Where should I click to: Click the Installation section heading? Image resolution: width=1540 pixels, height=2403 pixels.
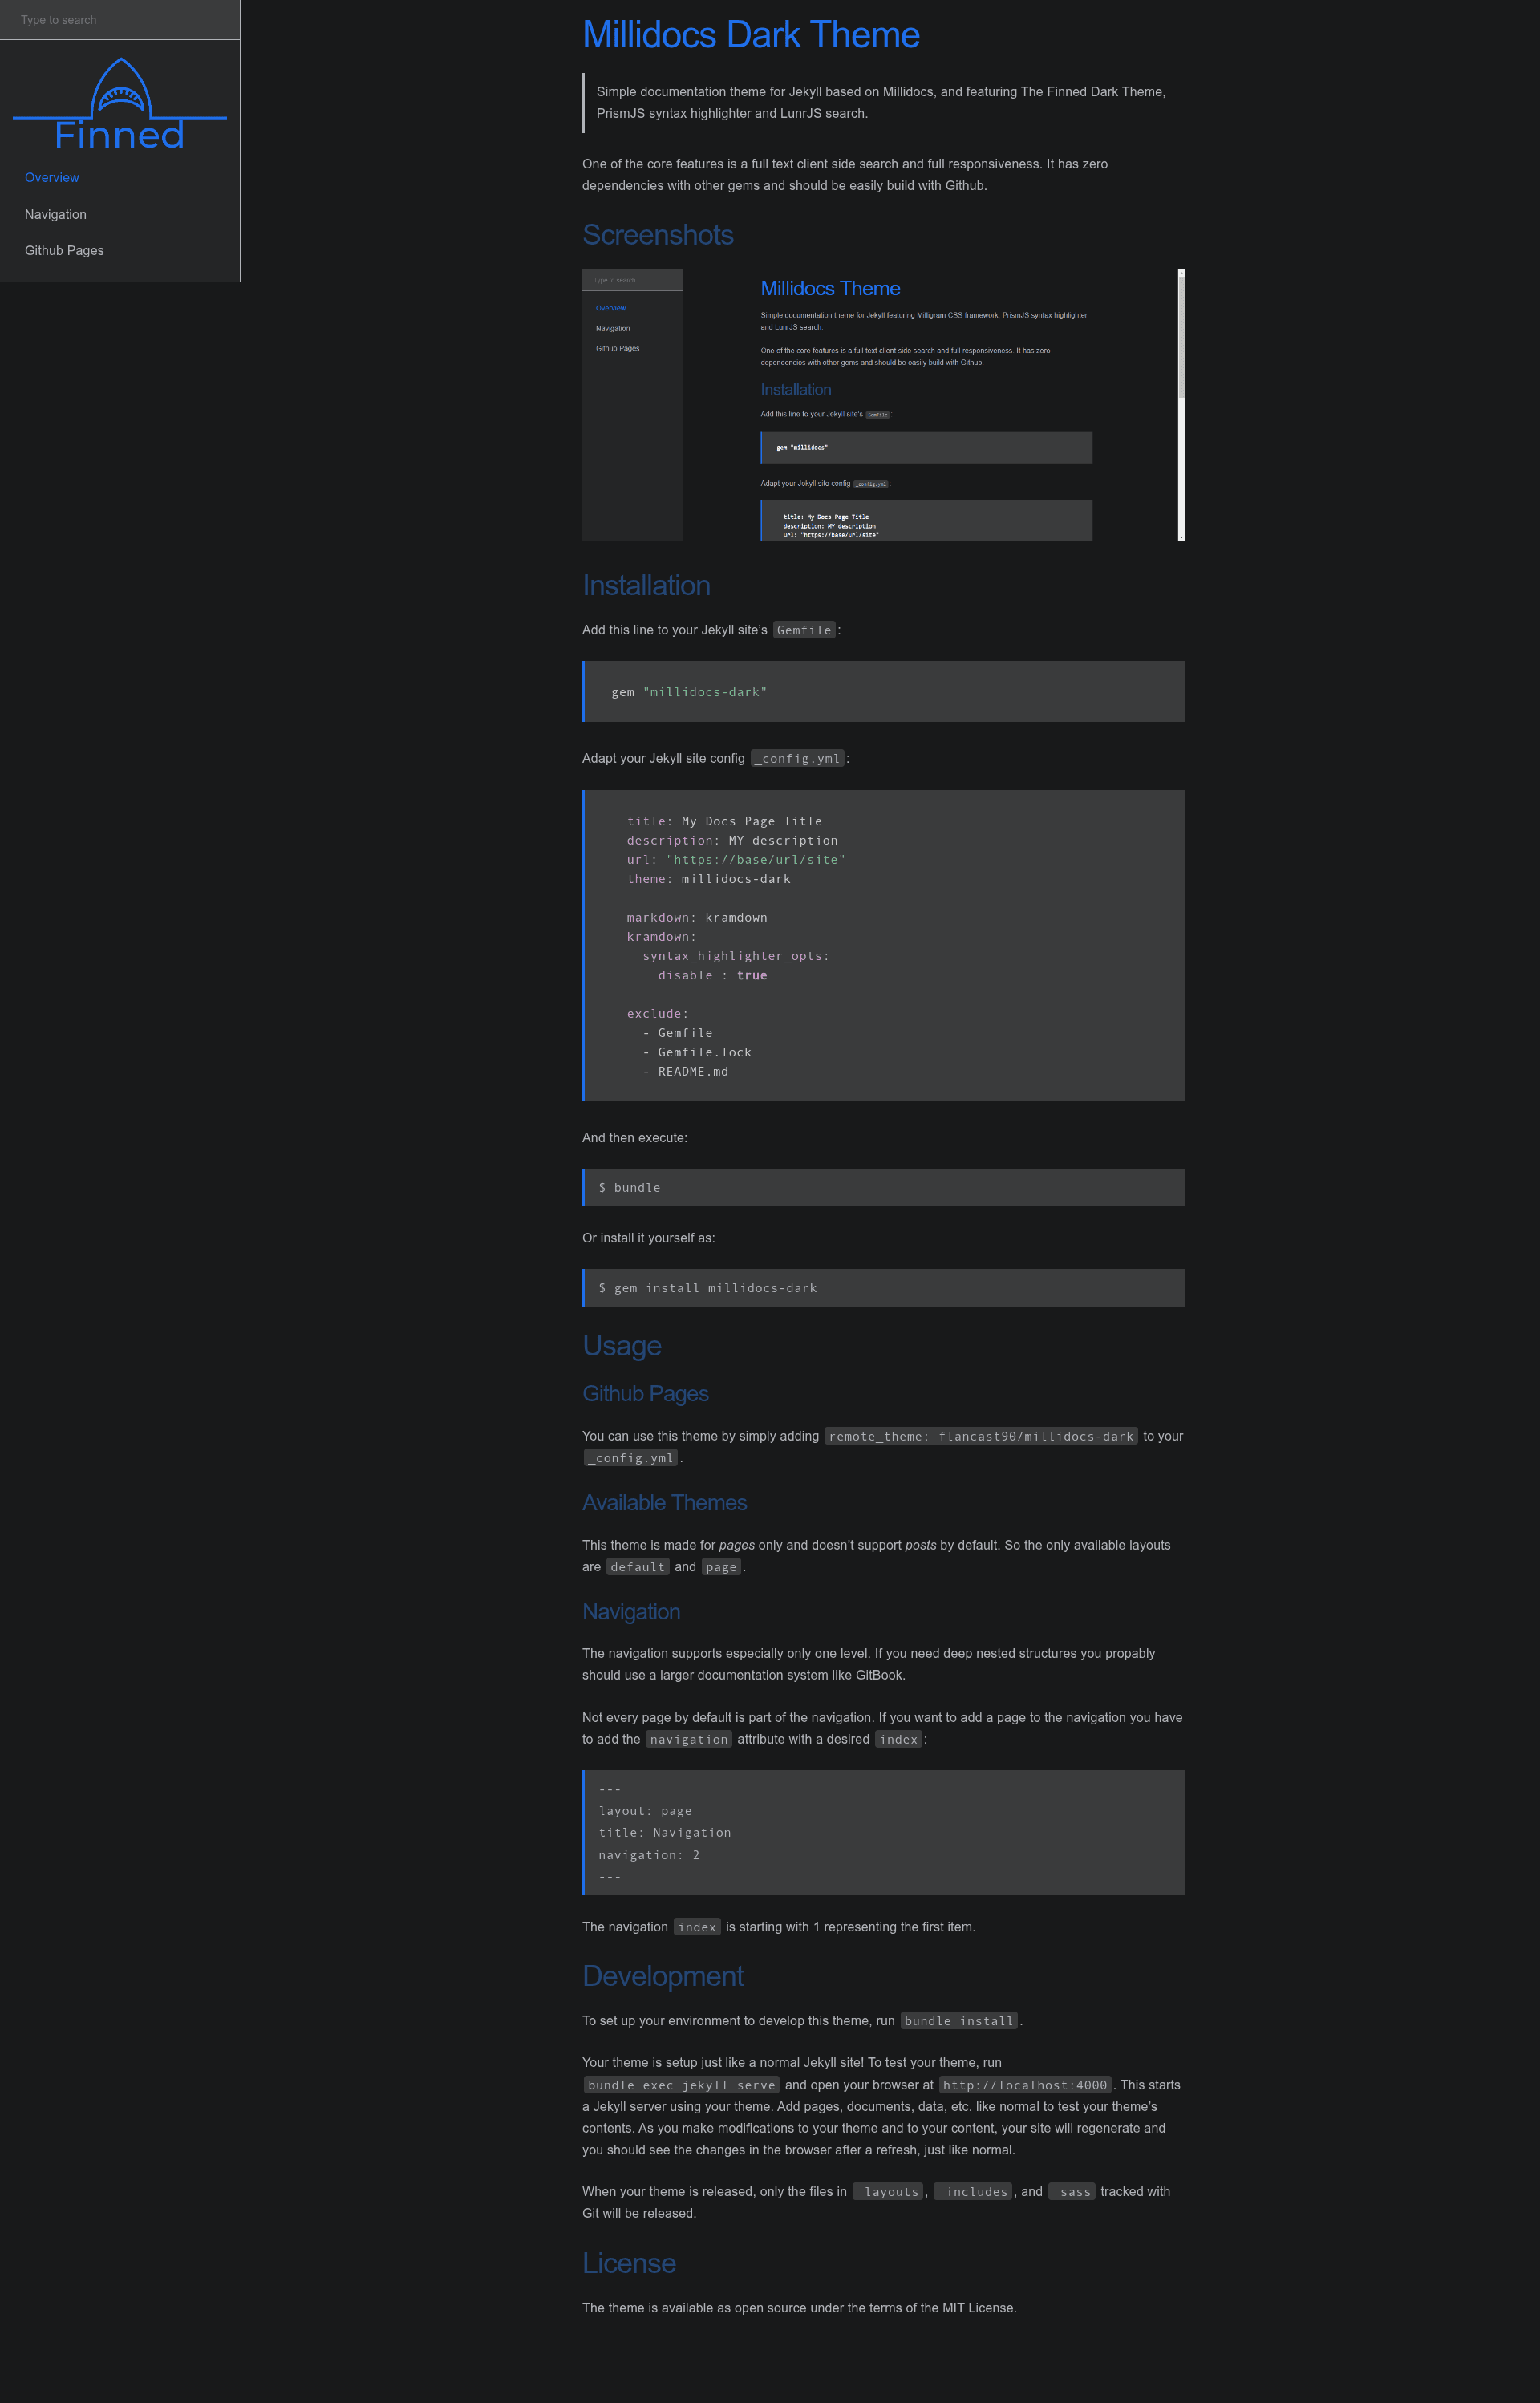click(646, 586)
